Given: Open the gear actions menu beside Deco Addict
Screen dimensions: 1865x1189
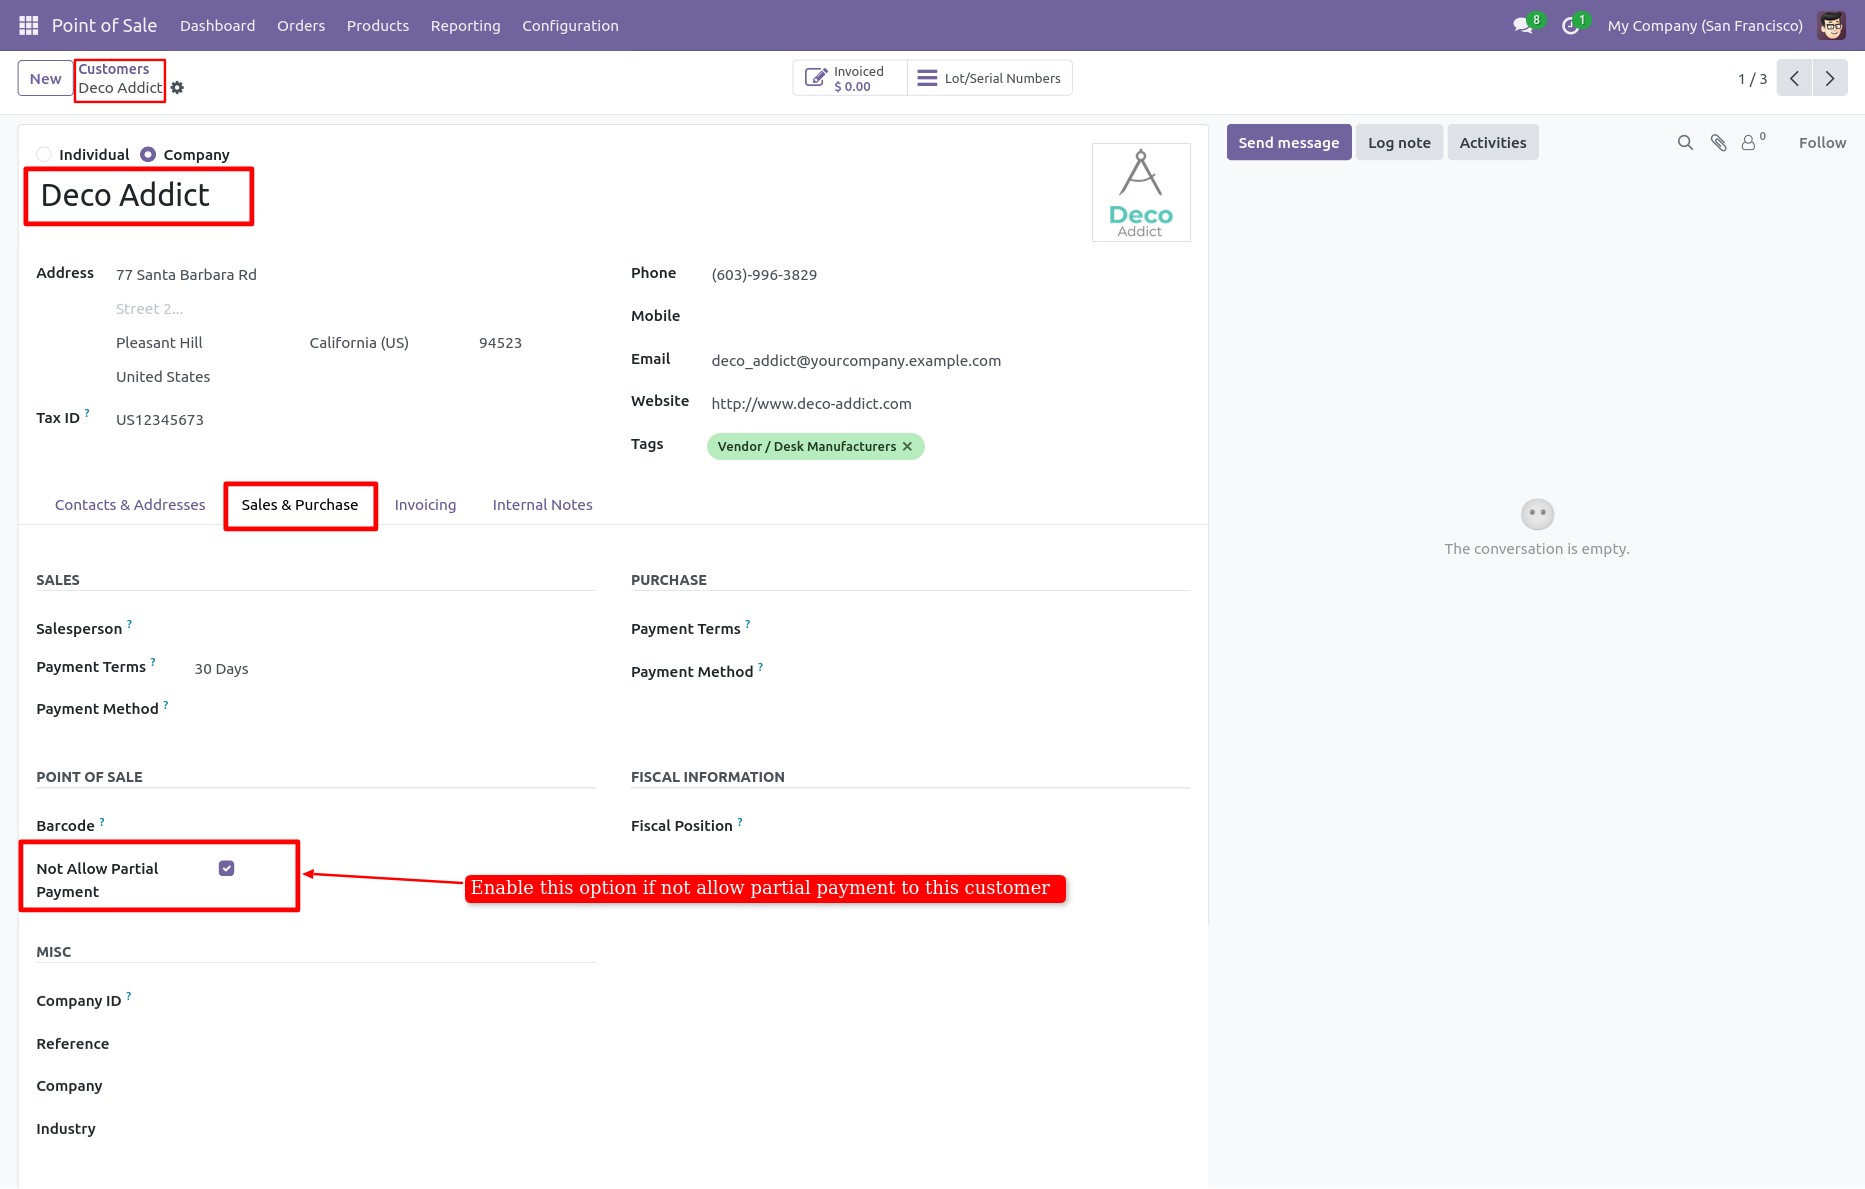Looking at the screenshot, I should pos(177,88).
